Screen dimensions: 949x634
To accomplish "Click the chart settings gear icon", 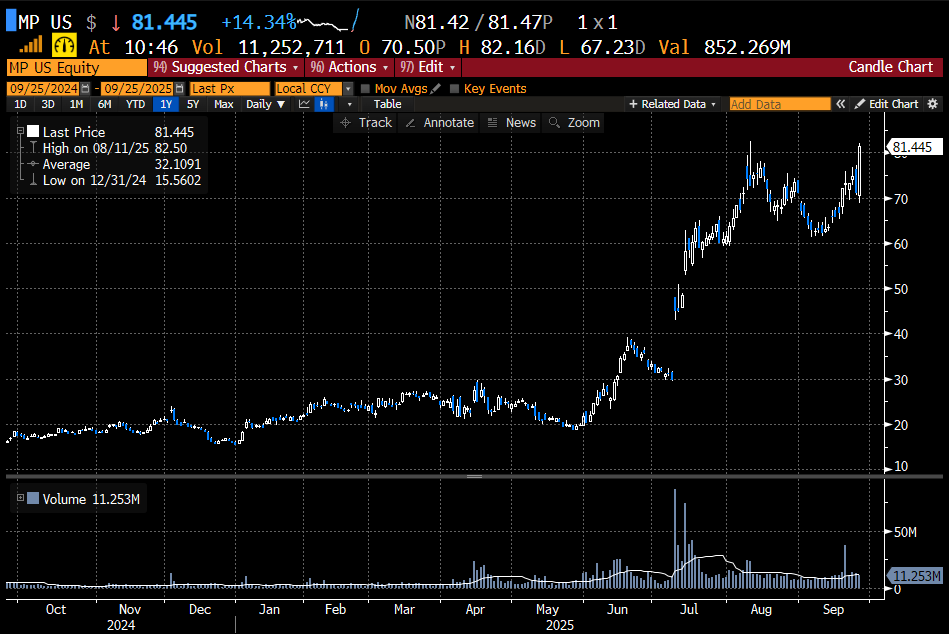I will [x=933, y=104].
